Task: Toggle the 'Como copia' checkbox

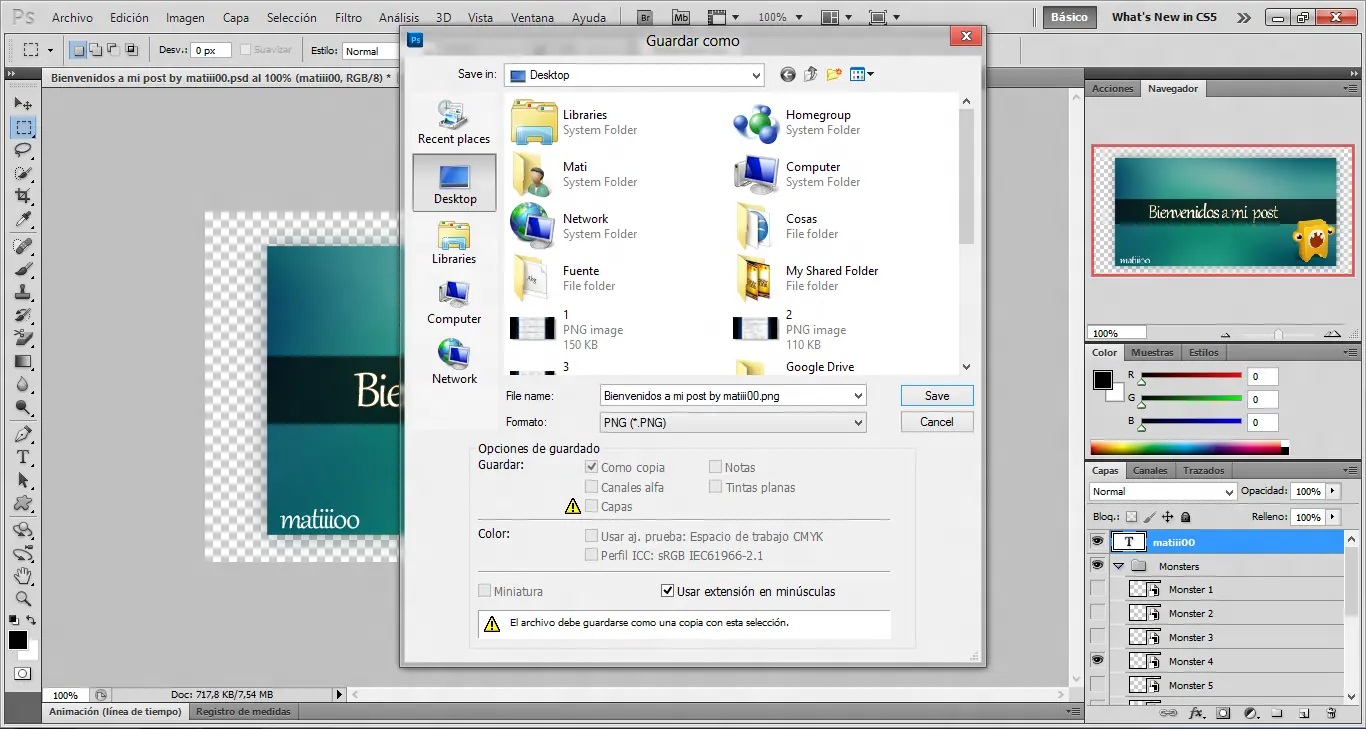Action: [592, 467]
